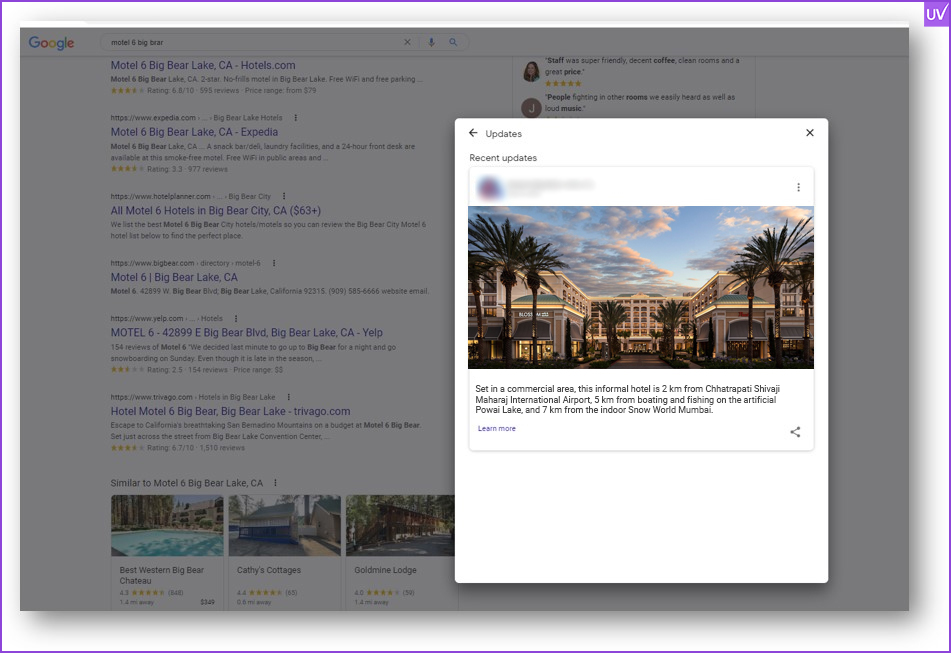Viewport: 951px width, 653px height.
Task: Click Learn more in the update post
Action: 497,429
